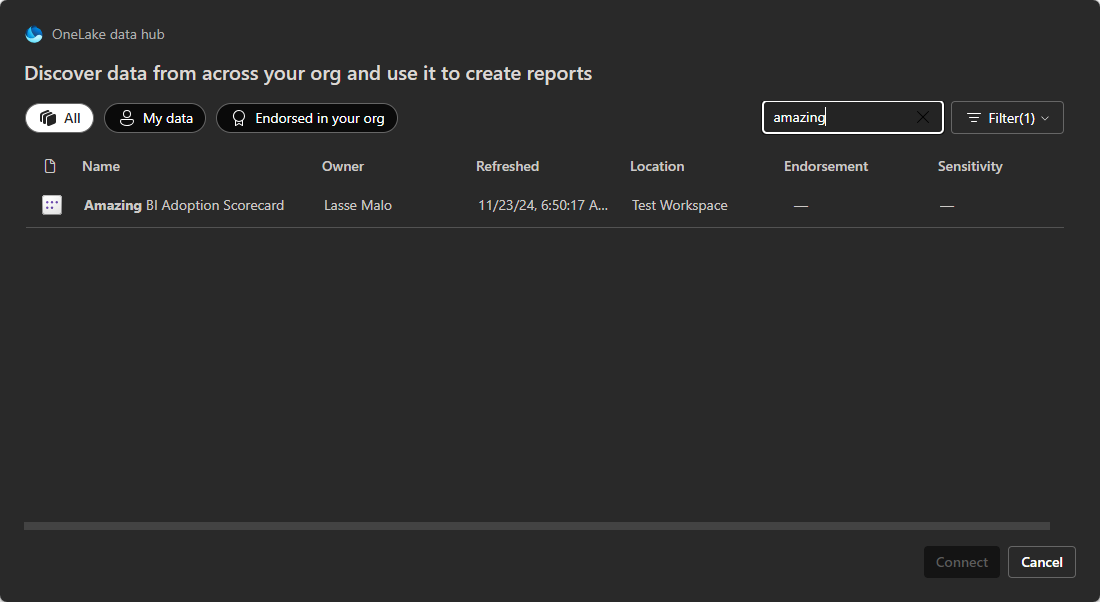Clear search text with the X icon
Viewport: 1100px width, 602px height.
pos(923,117)
